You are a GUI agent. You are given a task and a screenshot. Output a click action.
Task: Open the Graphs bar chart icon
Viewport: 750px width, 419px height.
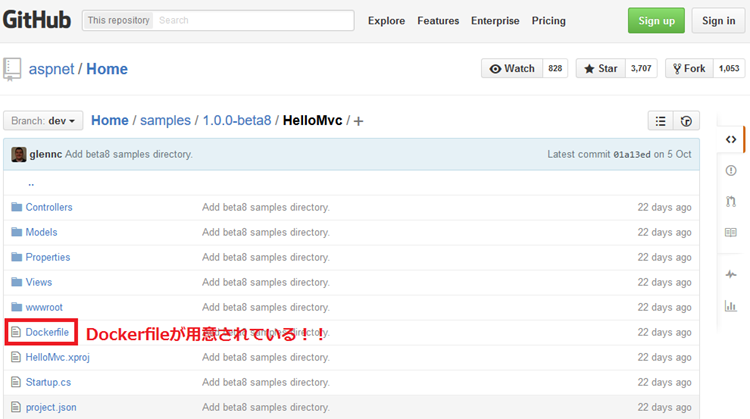tap(730, 306)
